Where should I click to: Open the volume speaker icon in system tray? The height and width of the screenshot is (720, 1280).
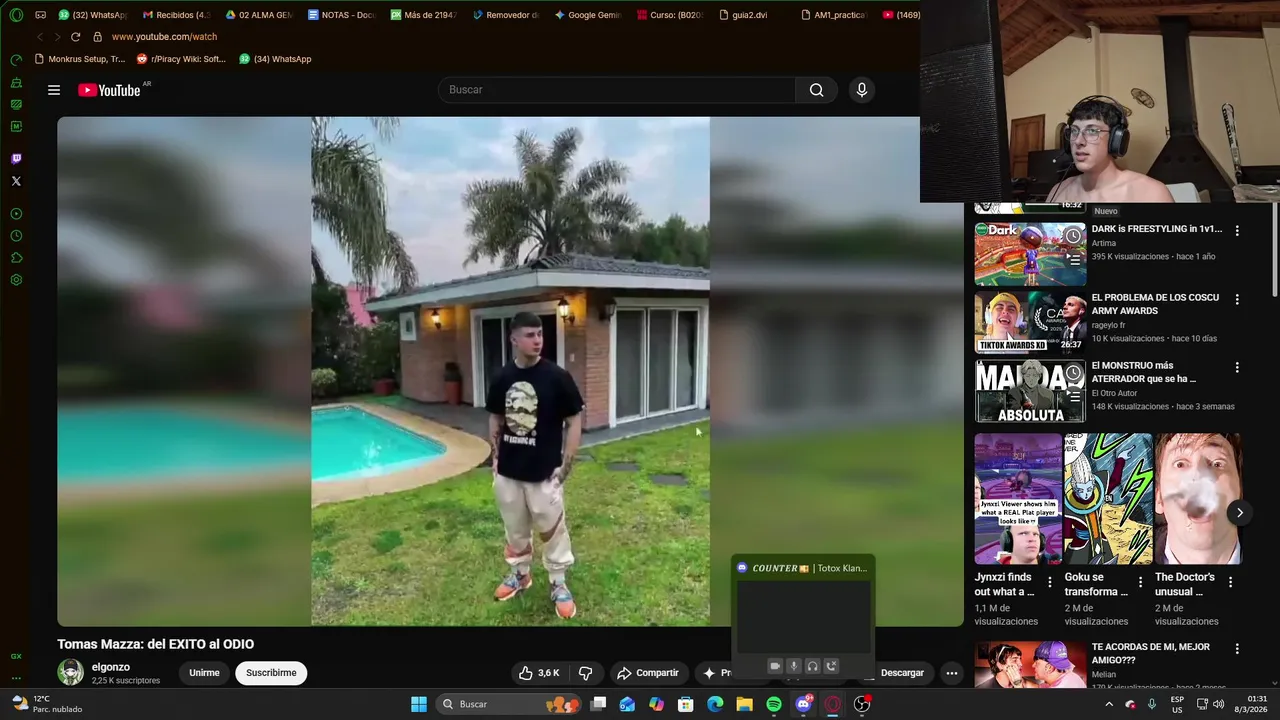(x=1218, y=704)
